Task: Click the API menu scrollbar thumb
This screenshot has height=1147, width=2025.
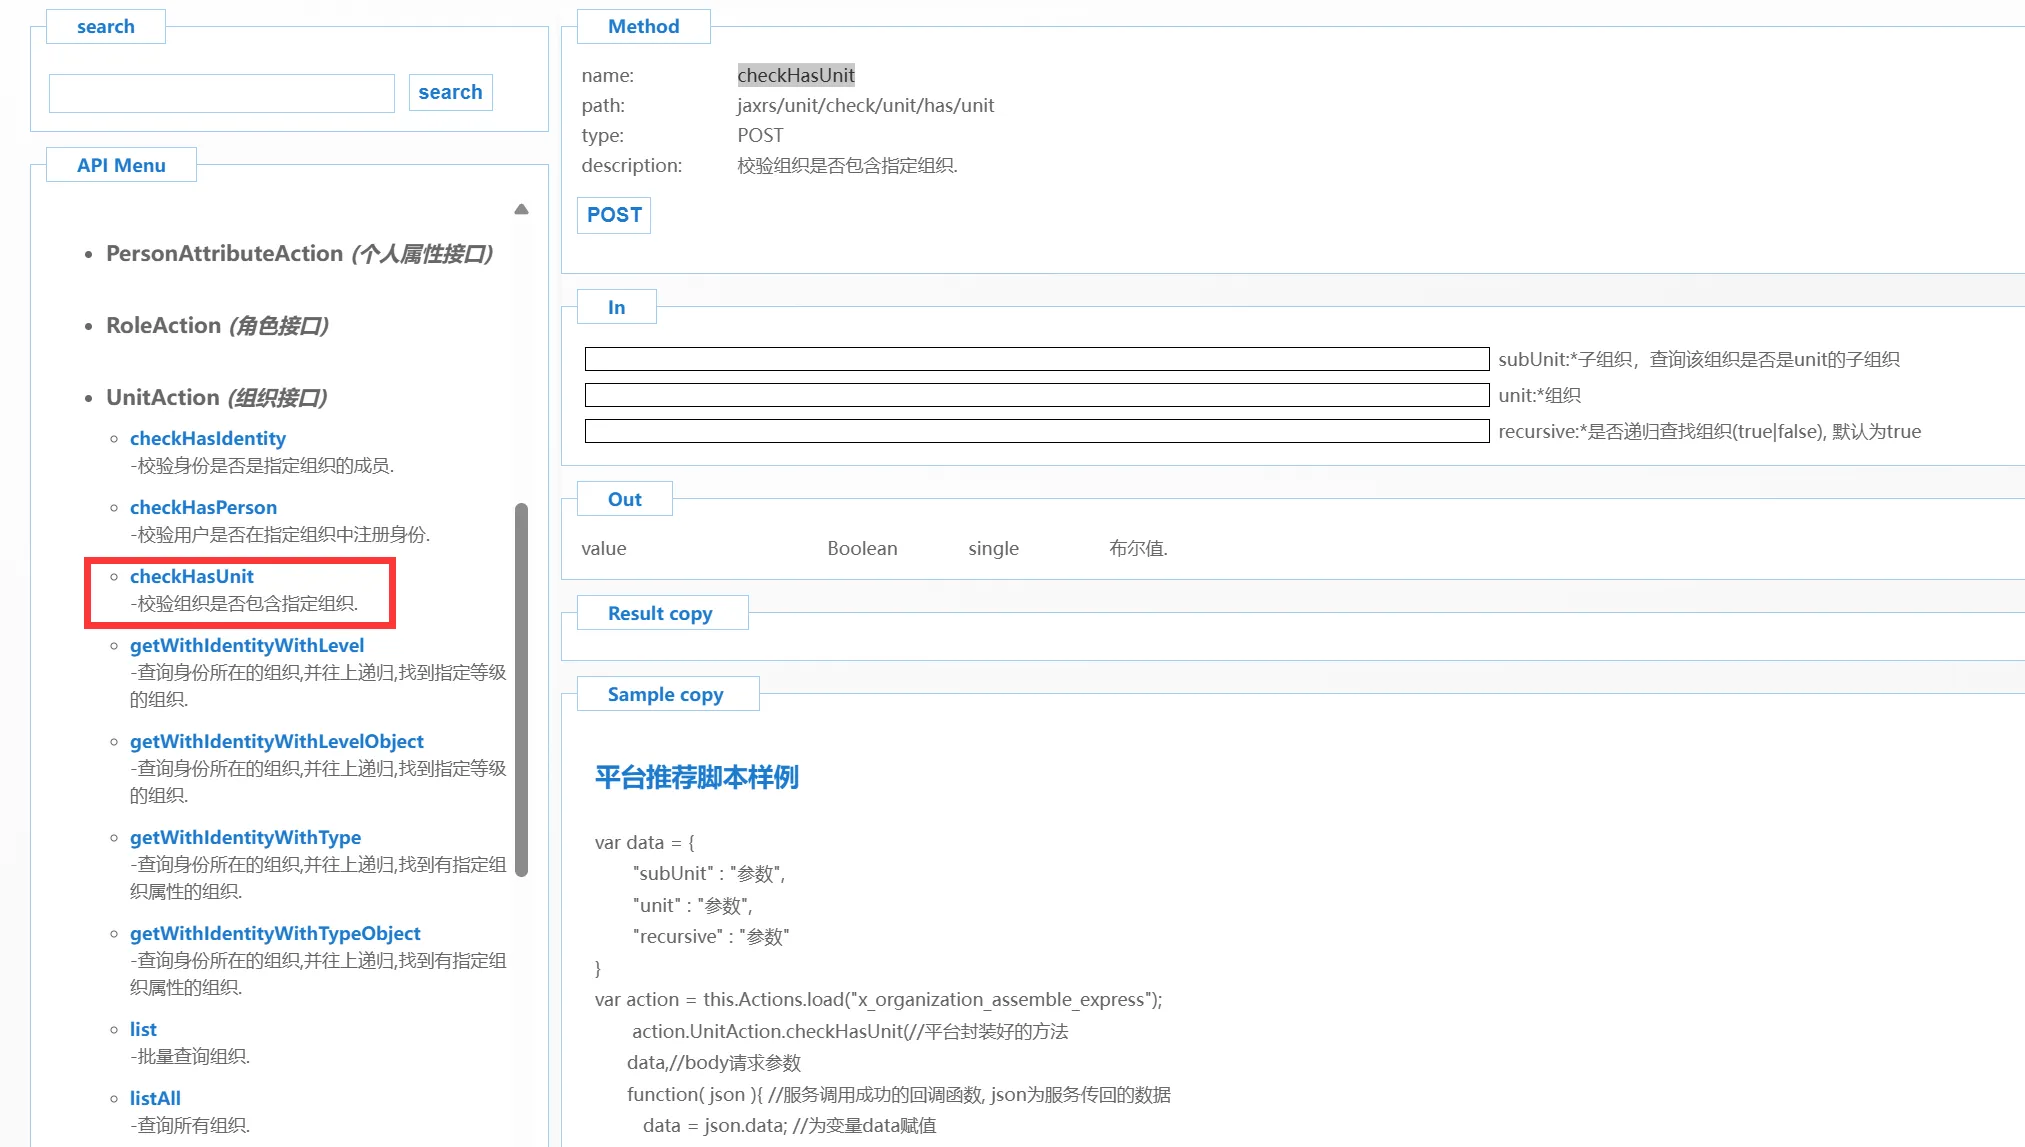Action: coord(521,690)
